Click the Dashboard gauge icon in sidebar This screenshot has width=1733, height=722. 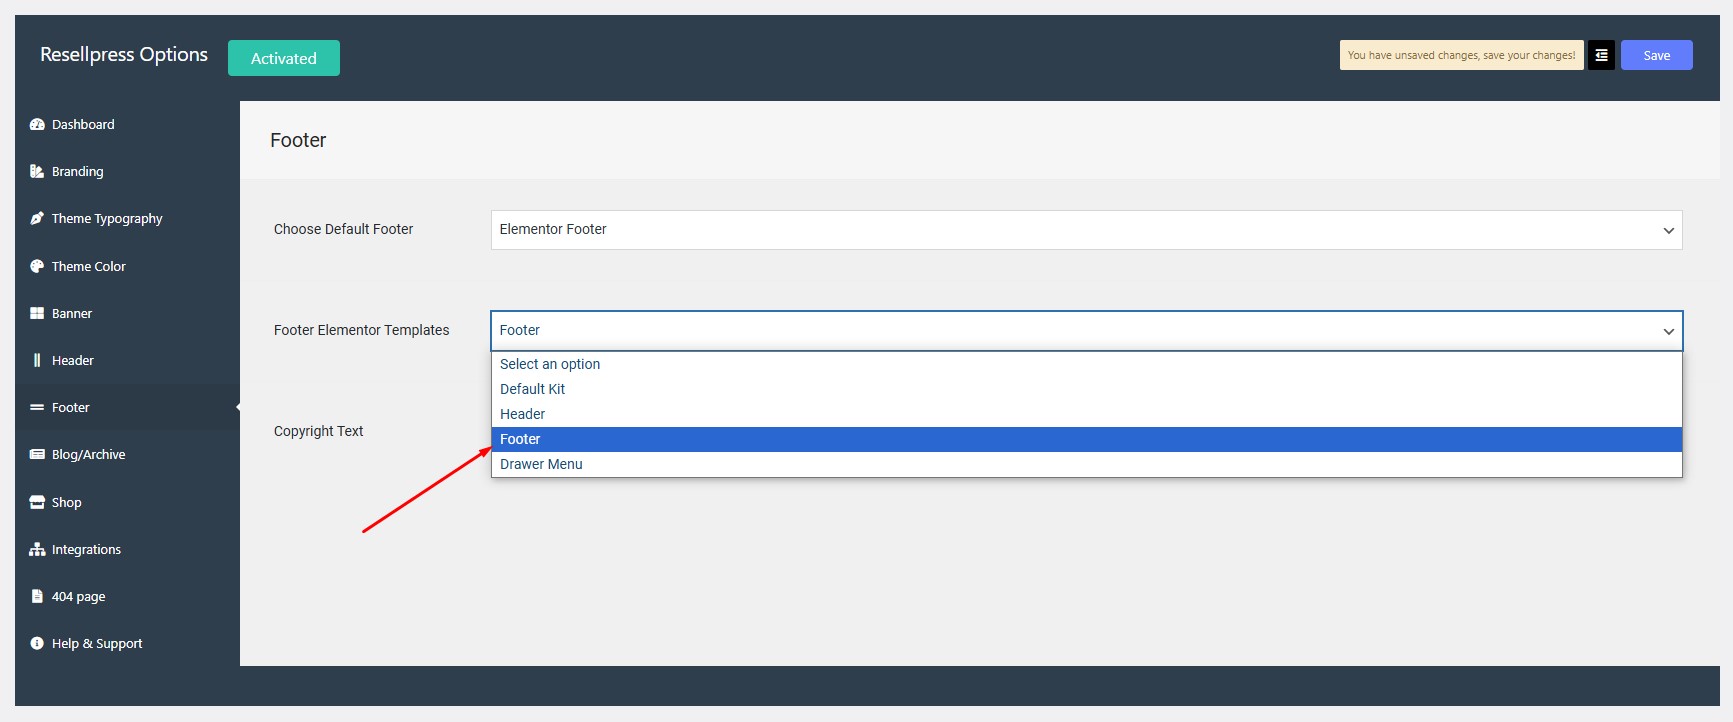pyautogui.click(x=37, y=125)
